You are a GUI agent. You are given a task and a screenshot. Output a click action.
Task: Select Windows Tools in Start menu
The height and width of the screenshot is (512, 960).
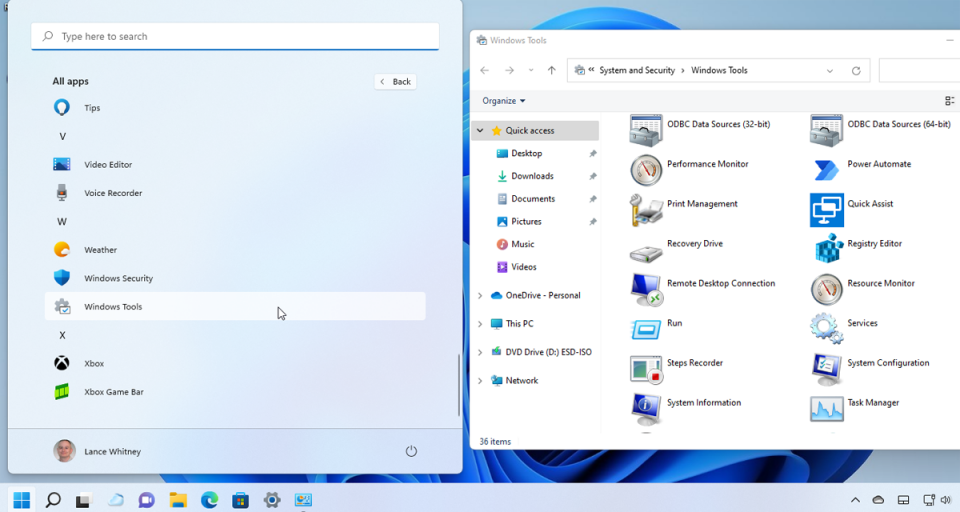tap(234, 306)
